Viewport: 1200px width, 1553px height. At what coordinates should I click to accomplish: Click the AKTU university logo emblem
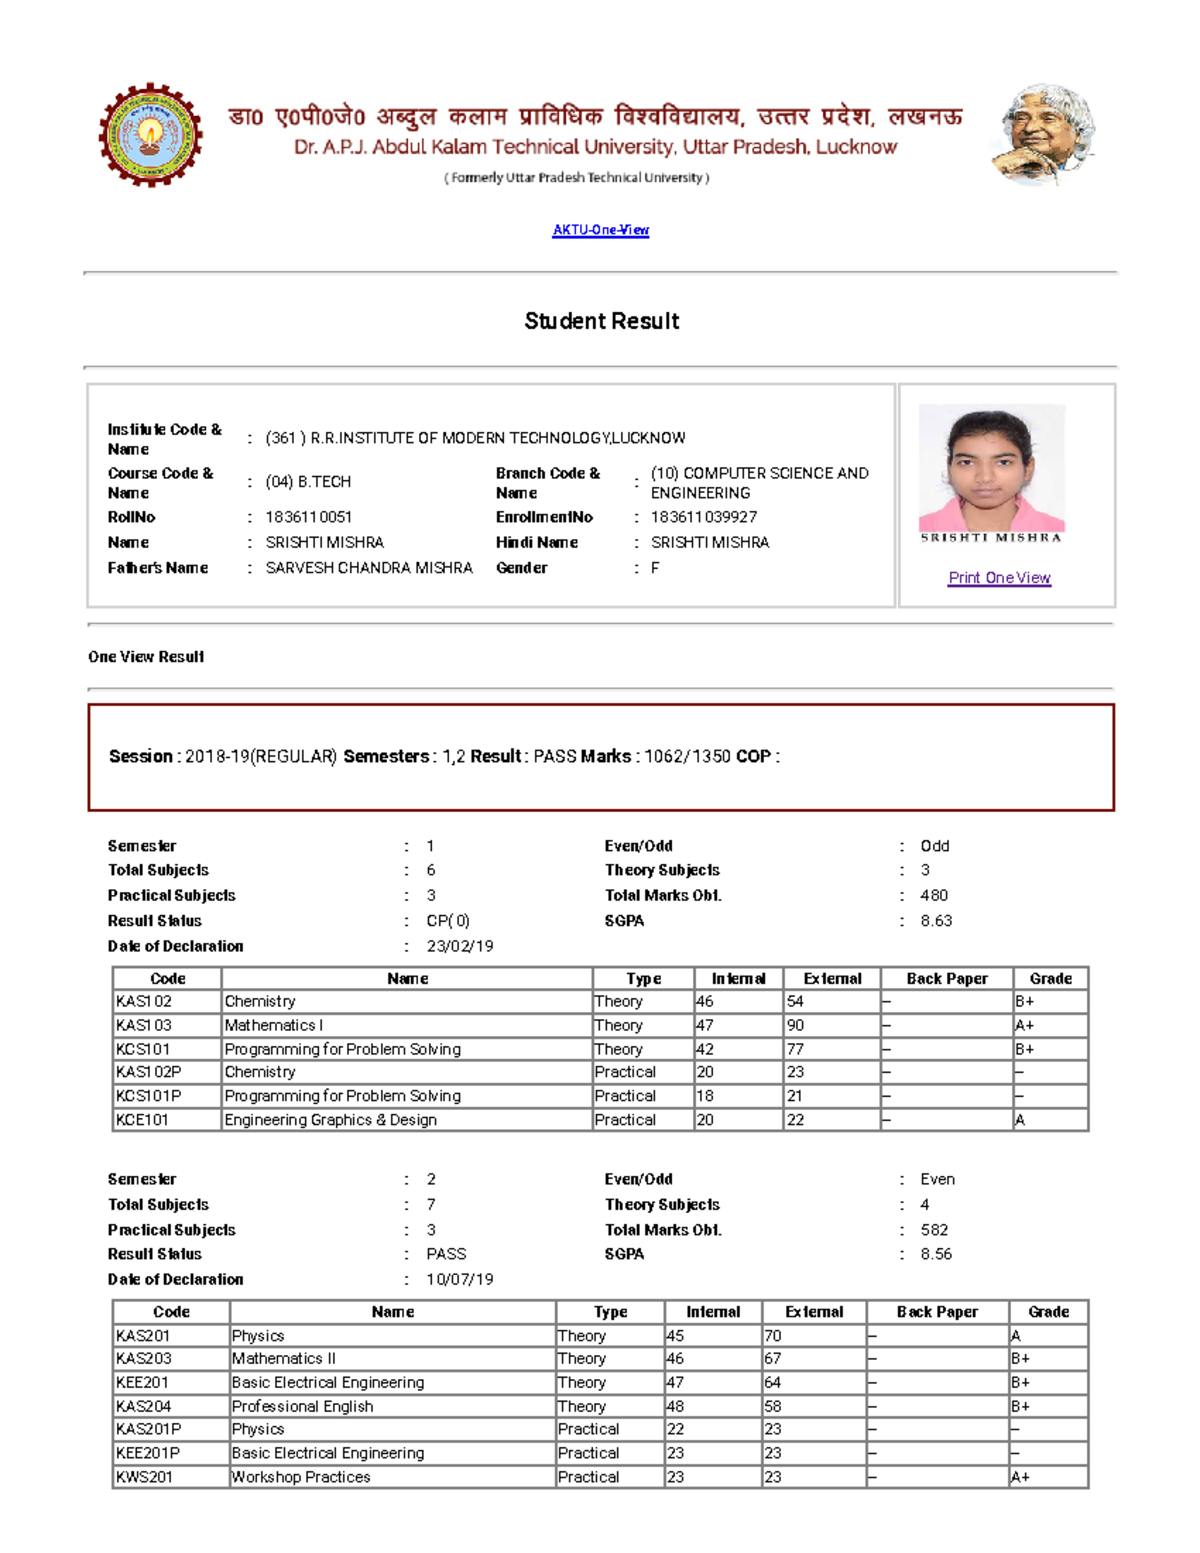[150, 132]
